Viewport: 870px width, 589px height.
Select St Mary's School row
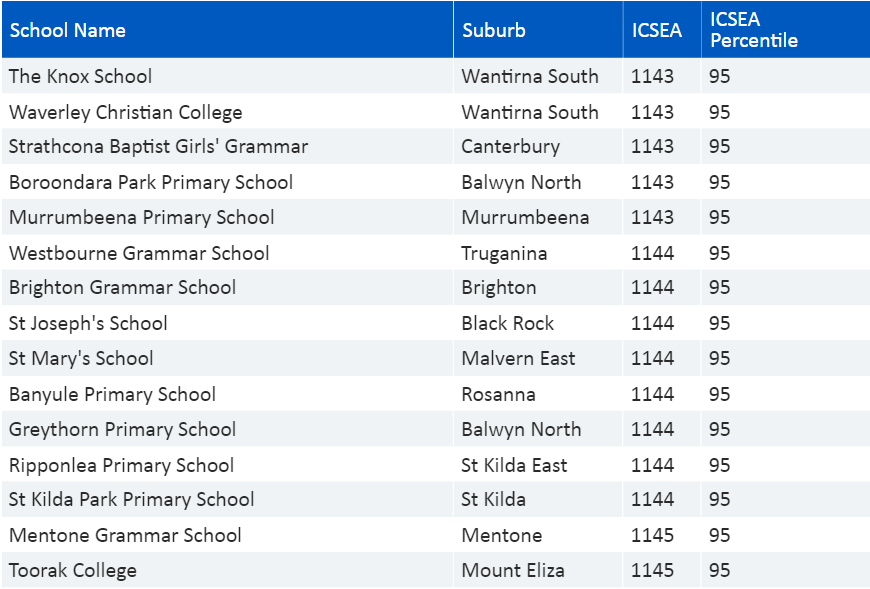click(435, 358)
